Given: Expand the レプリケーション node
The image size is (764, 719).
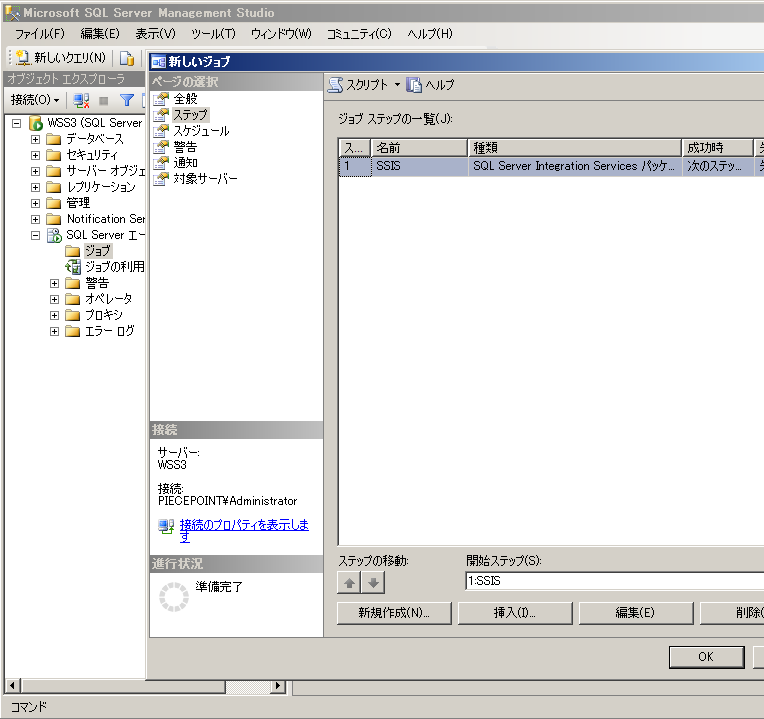Looking at the screenshot, I should click(x=35, y=188).
